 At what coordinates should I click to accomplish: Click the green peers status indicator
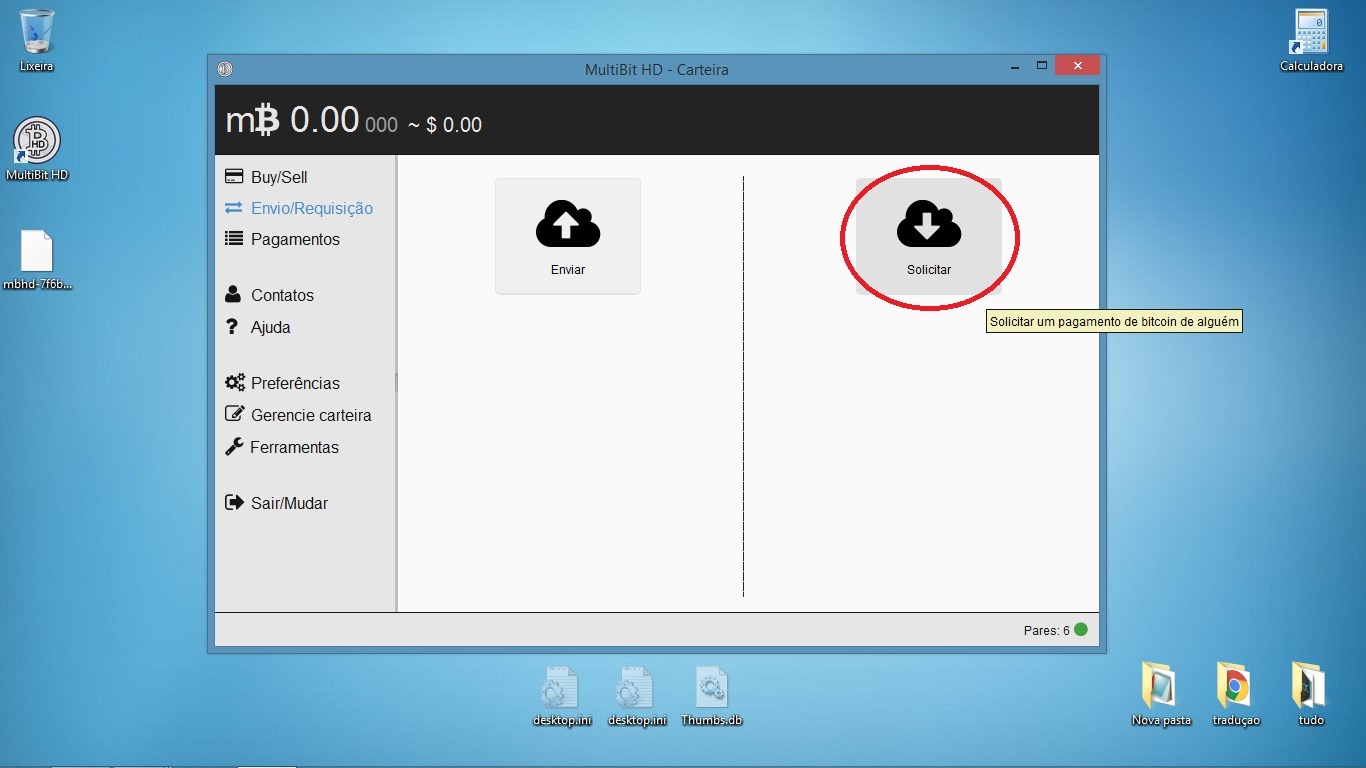click(x=1080, y=630)
